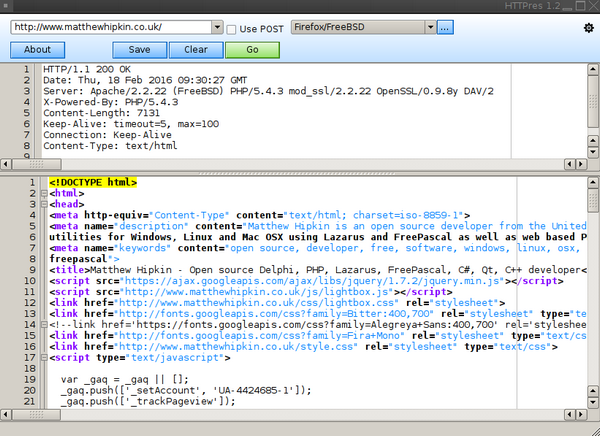The height and width of the screenshot is (436, 600).
Task: Click the meta http-equiv Content-Type line
Action: click(259, 215)
